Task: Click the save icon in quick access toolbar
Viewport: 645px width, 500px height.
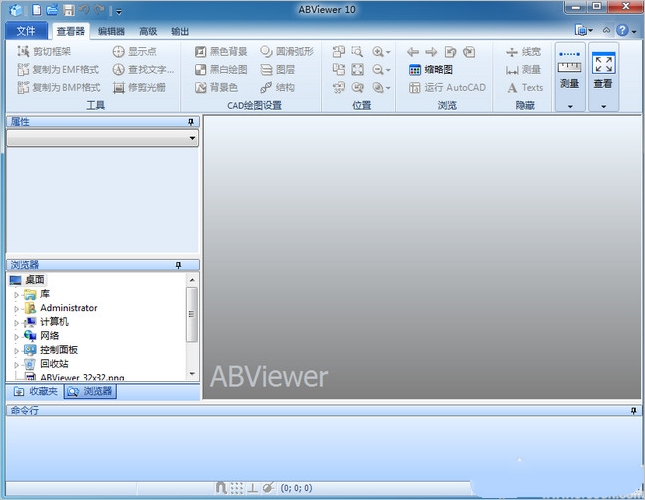Action: [68, 10]
